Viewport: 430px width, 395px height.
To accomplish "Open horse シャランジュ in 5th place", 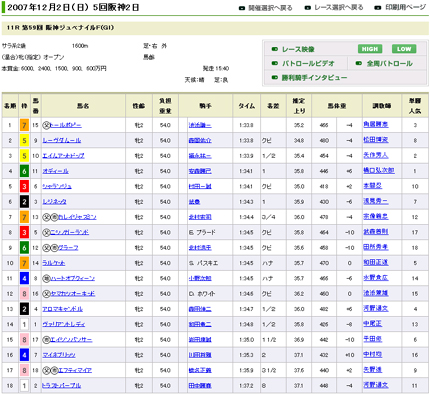I will pyautogui.click(x=57, y=187).
